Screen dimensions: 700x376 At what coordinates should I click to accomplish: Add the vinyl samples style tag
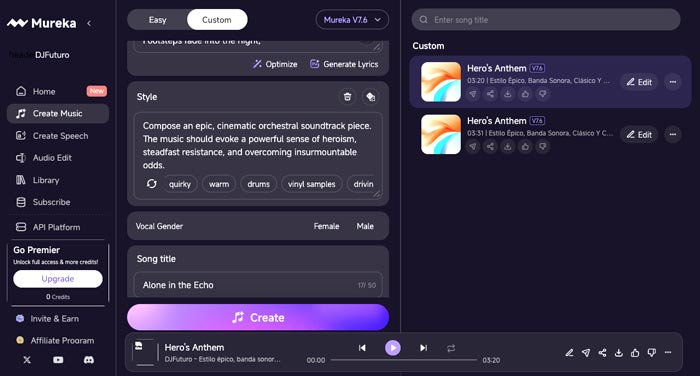pyautogui.click(x=312, y=184)
